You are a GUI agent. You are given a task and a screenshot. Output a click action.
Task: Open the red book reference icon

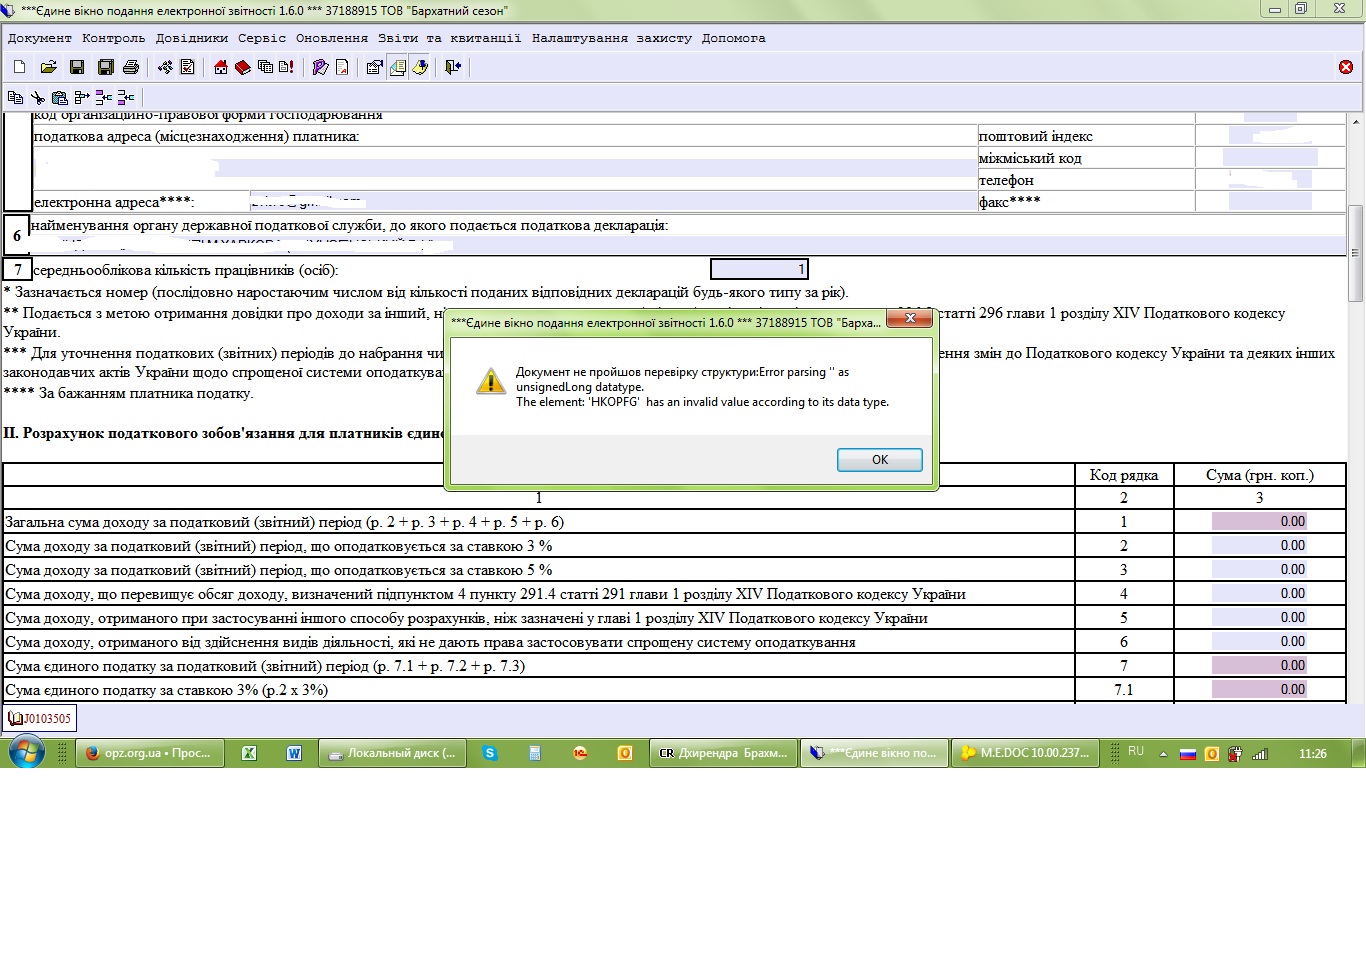pos(242,67)
